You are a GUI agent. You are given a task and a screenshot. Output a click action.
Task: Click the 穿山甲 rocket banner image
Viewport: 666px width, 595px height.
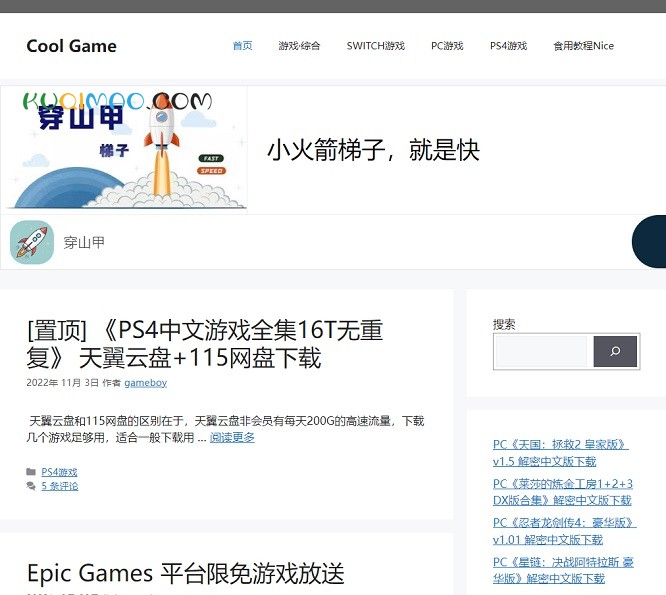(x=124, y=149)
